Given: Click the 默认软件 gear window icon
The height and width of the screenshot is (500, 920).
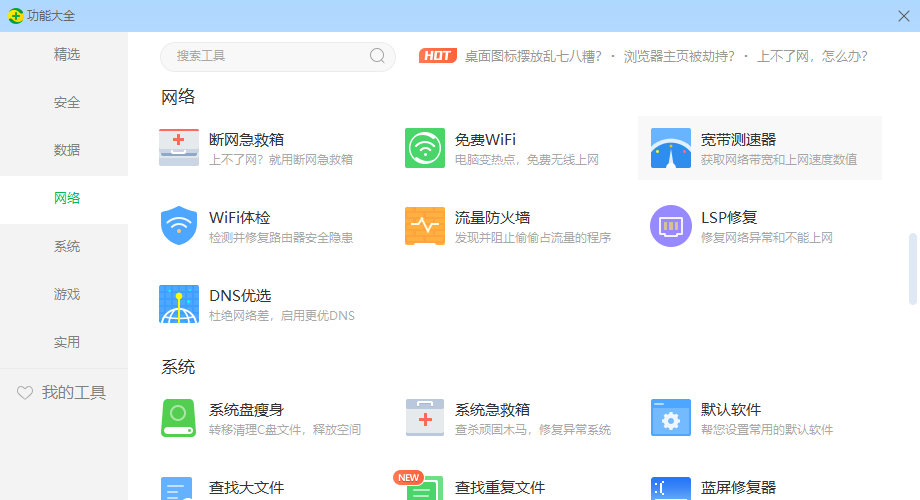Looking at the screenshot, I should pyautogui.click(x=671, y=418).
